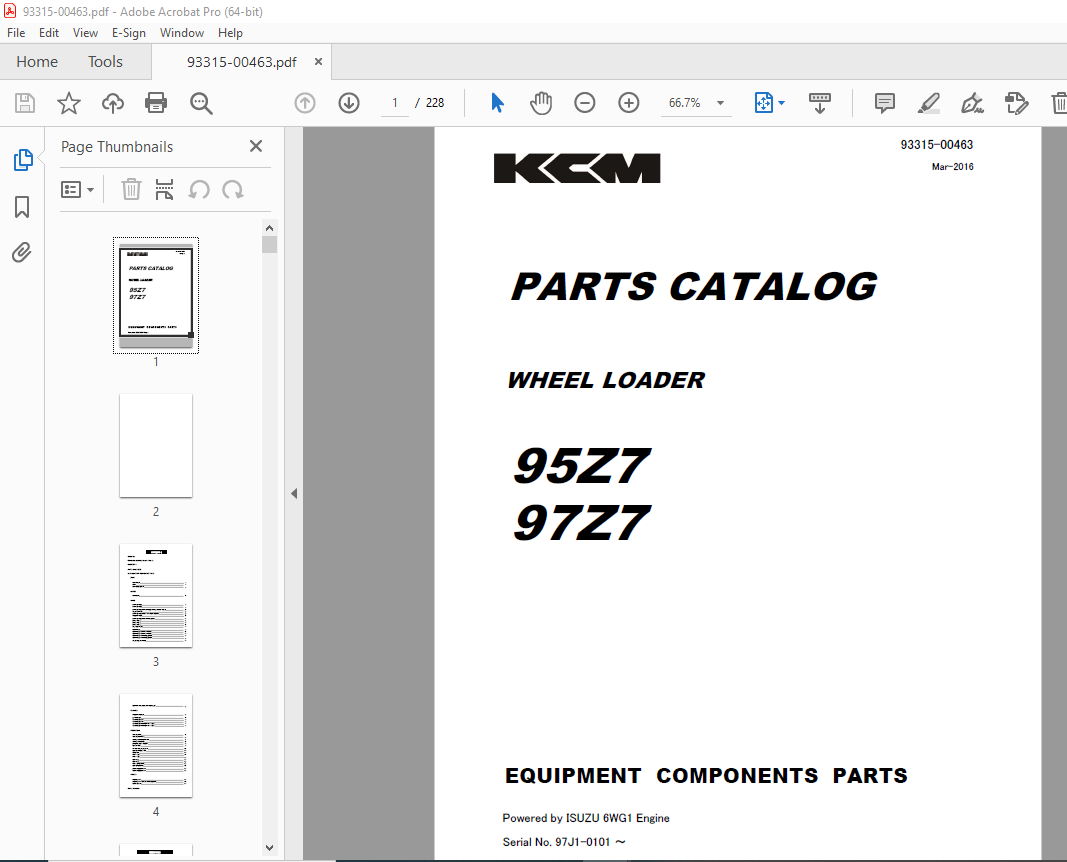Click the page number input field
Viewport: 1067px width, 862px height.
395,103
